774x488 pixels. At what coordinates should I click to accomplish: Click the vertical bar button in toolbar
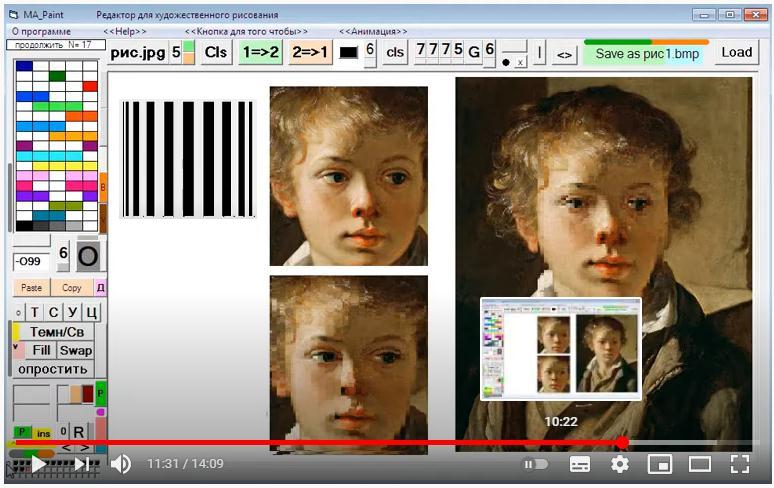coord(539,52)
